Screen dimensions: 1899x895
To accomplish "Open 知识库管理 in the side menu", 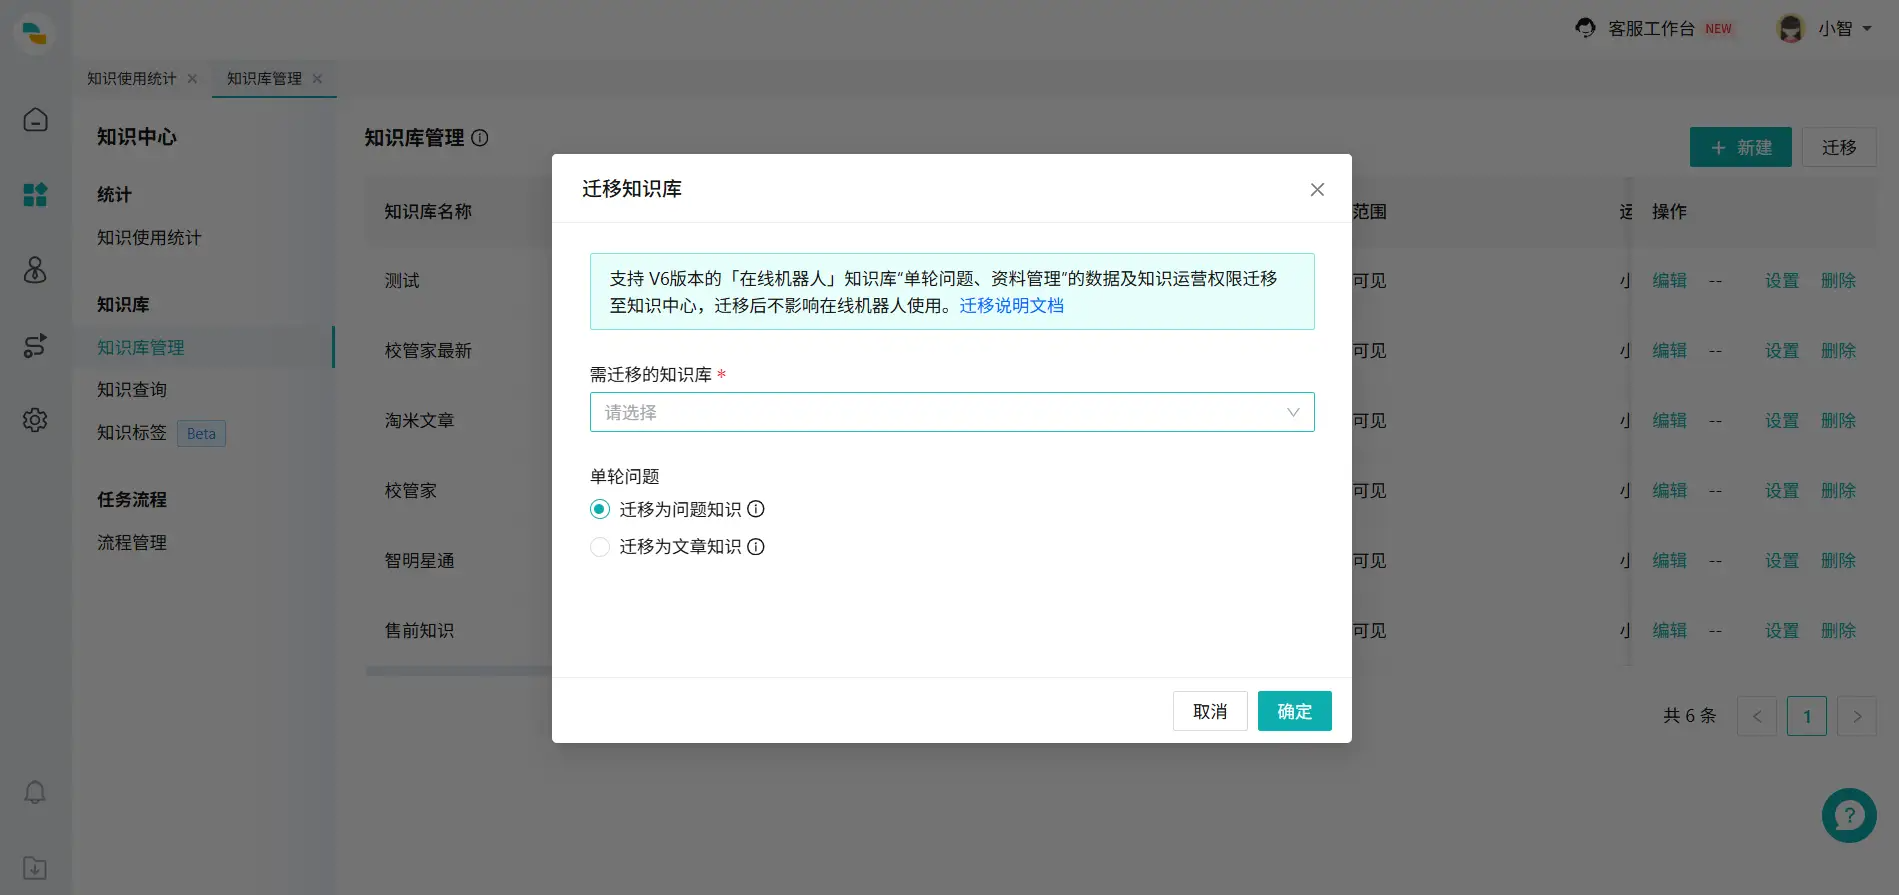I will pos(140,348).
